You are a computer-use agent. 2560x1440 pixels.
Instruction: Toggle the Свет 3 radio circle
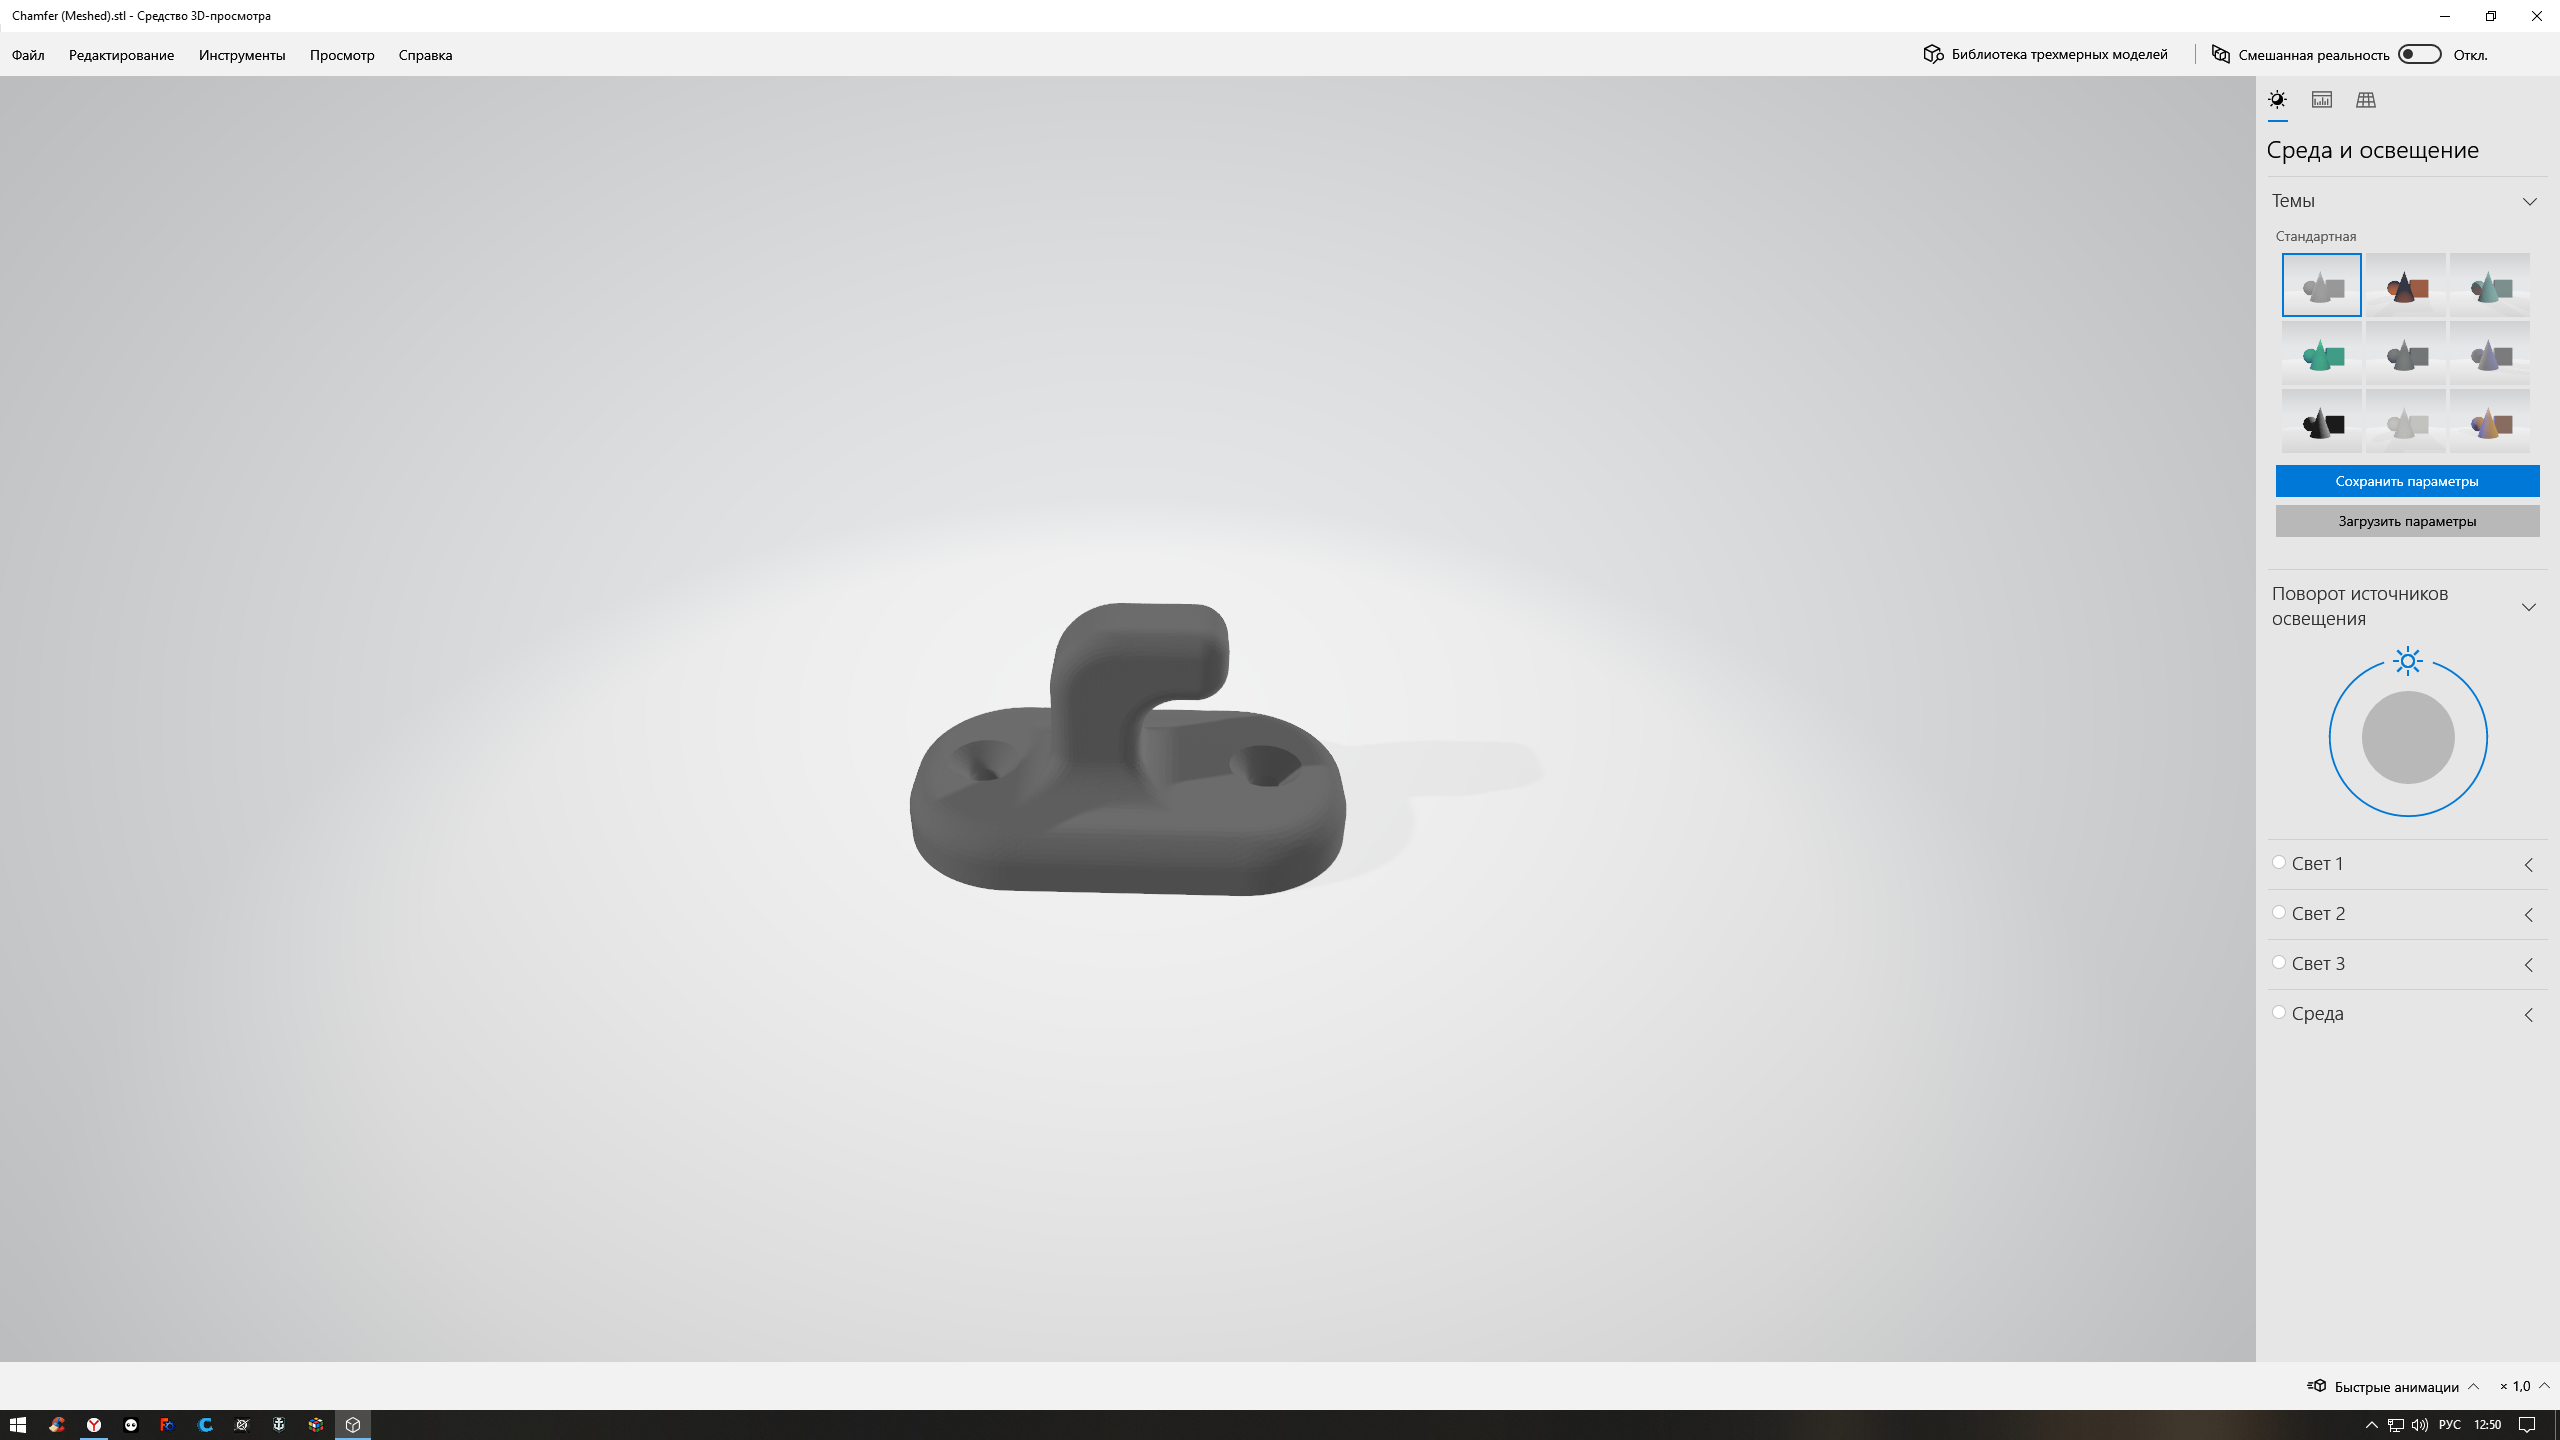[x=2279, y=962]
